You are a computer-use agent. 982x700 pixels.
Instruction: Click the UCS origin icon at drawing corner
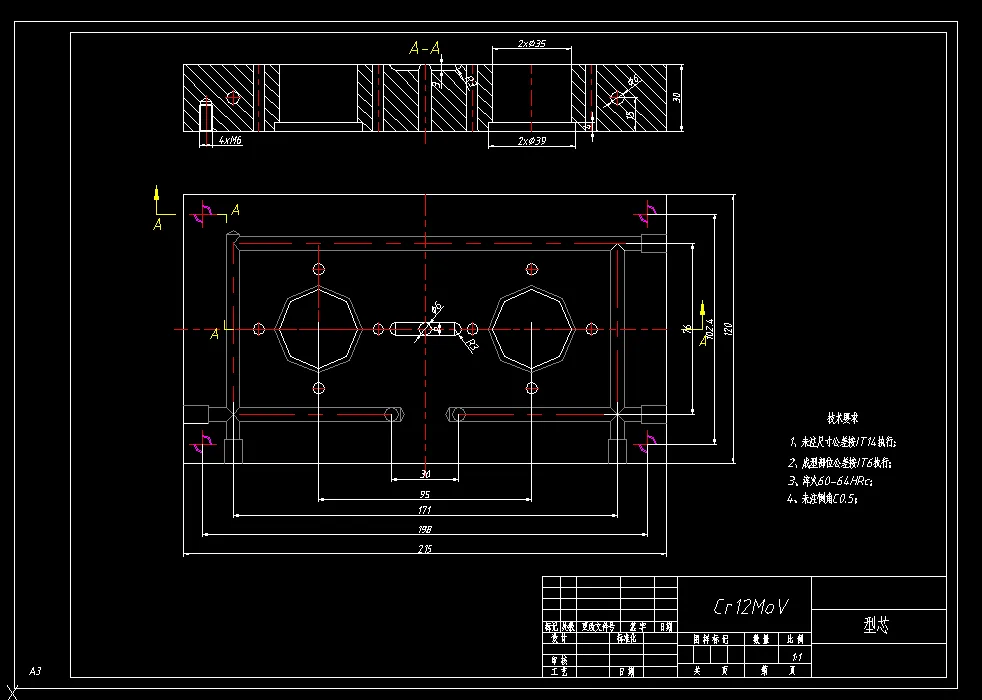tap(11, 691)
